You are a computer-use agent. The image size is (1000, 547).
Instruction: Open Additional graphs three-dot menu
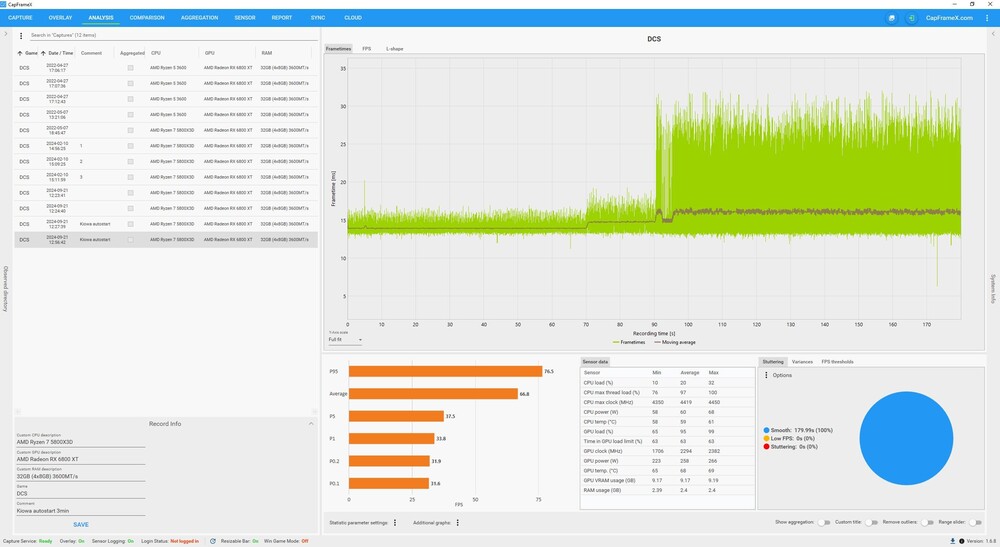(x=458, y=523)
